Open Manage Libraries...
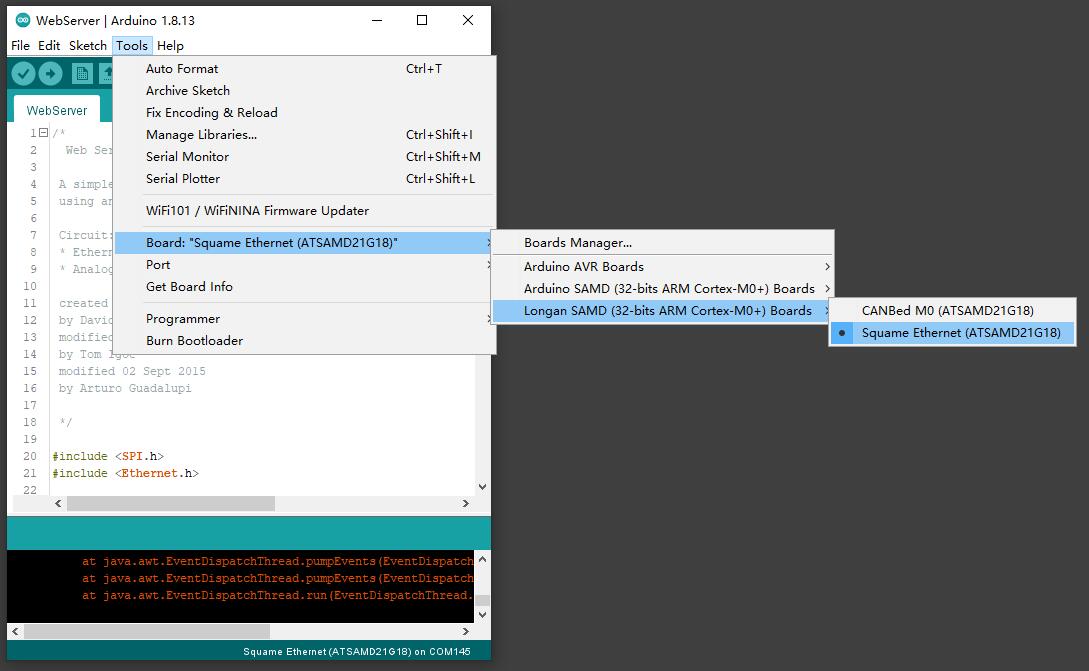Image resolution: width=1089 pixels, height=671 pixels. [x=304, y=135]
